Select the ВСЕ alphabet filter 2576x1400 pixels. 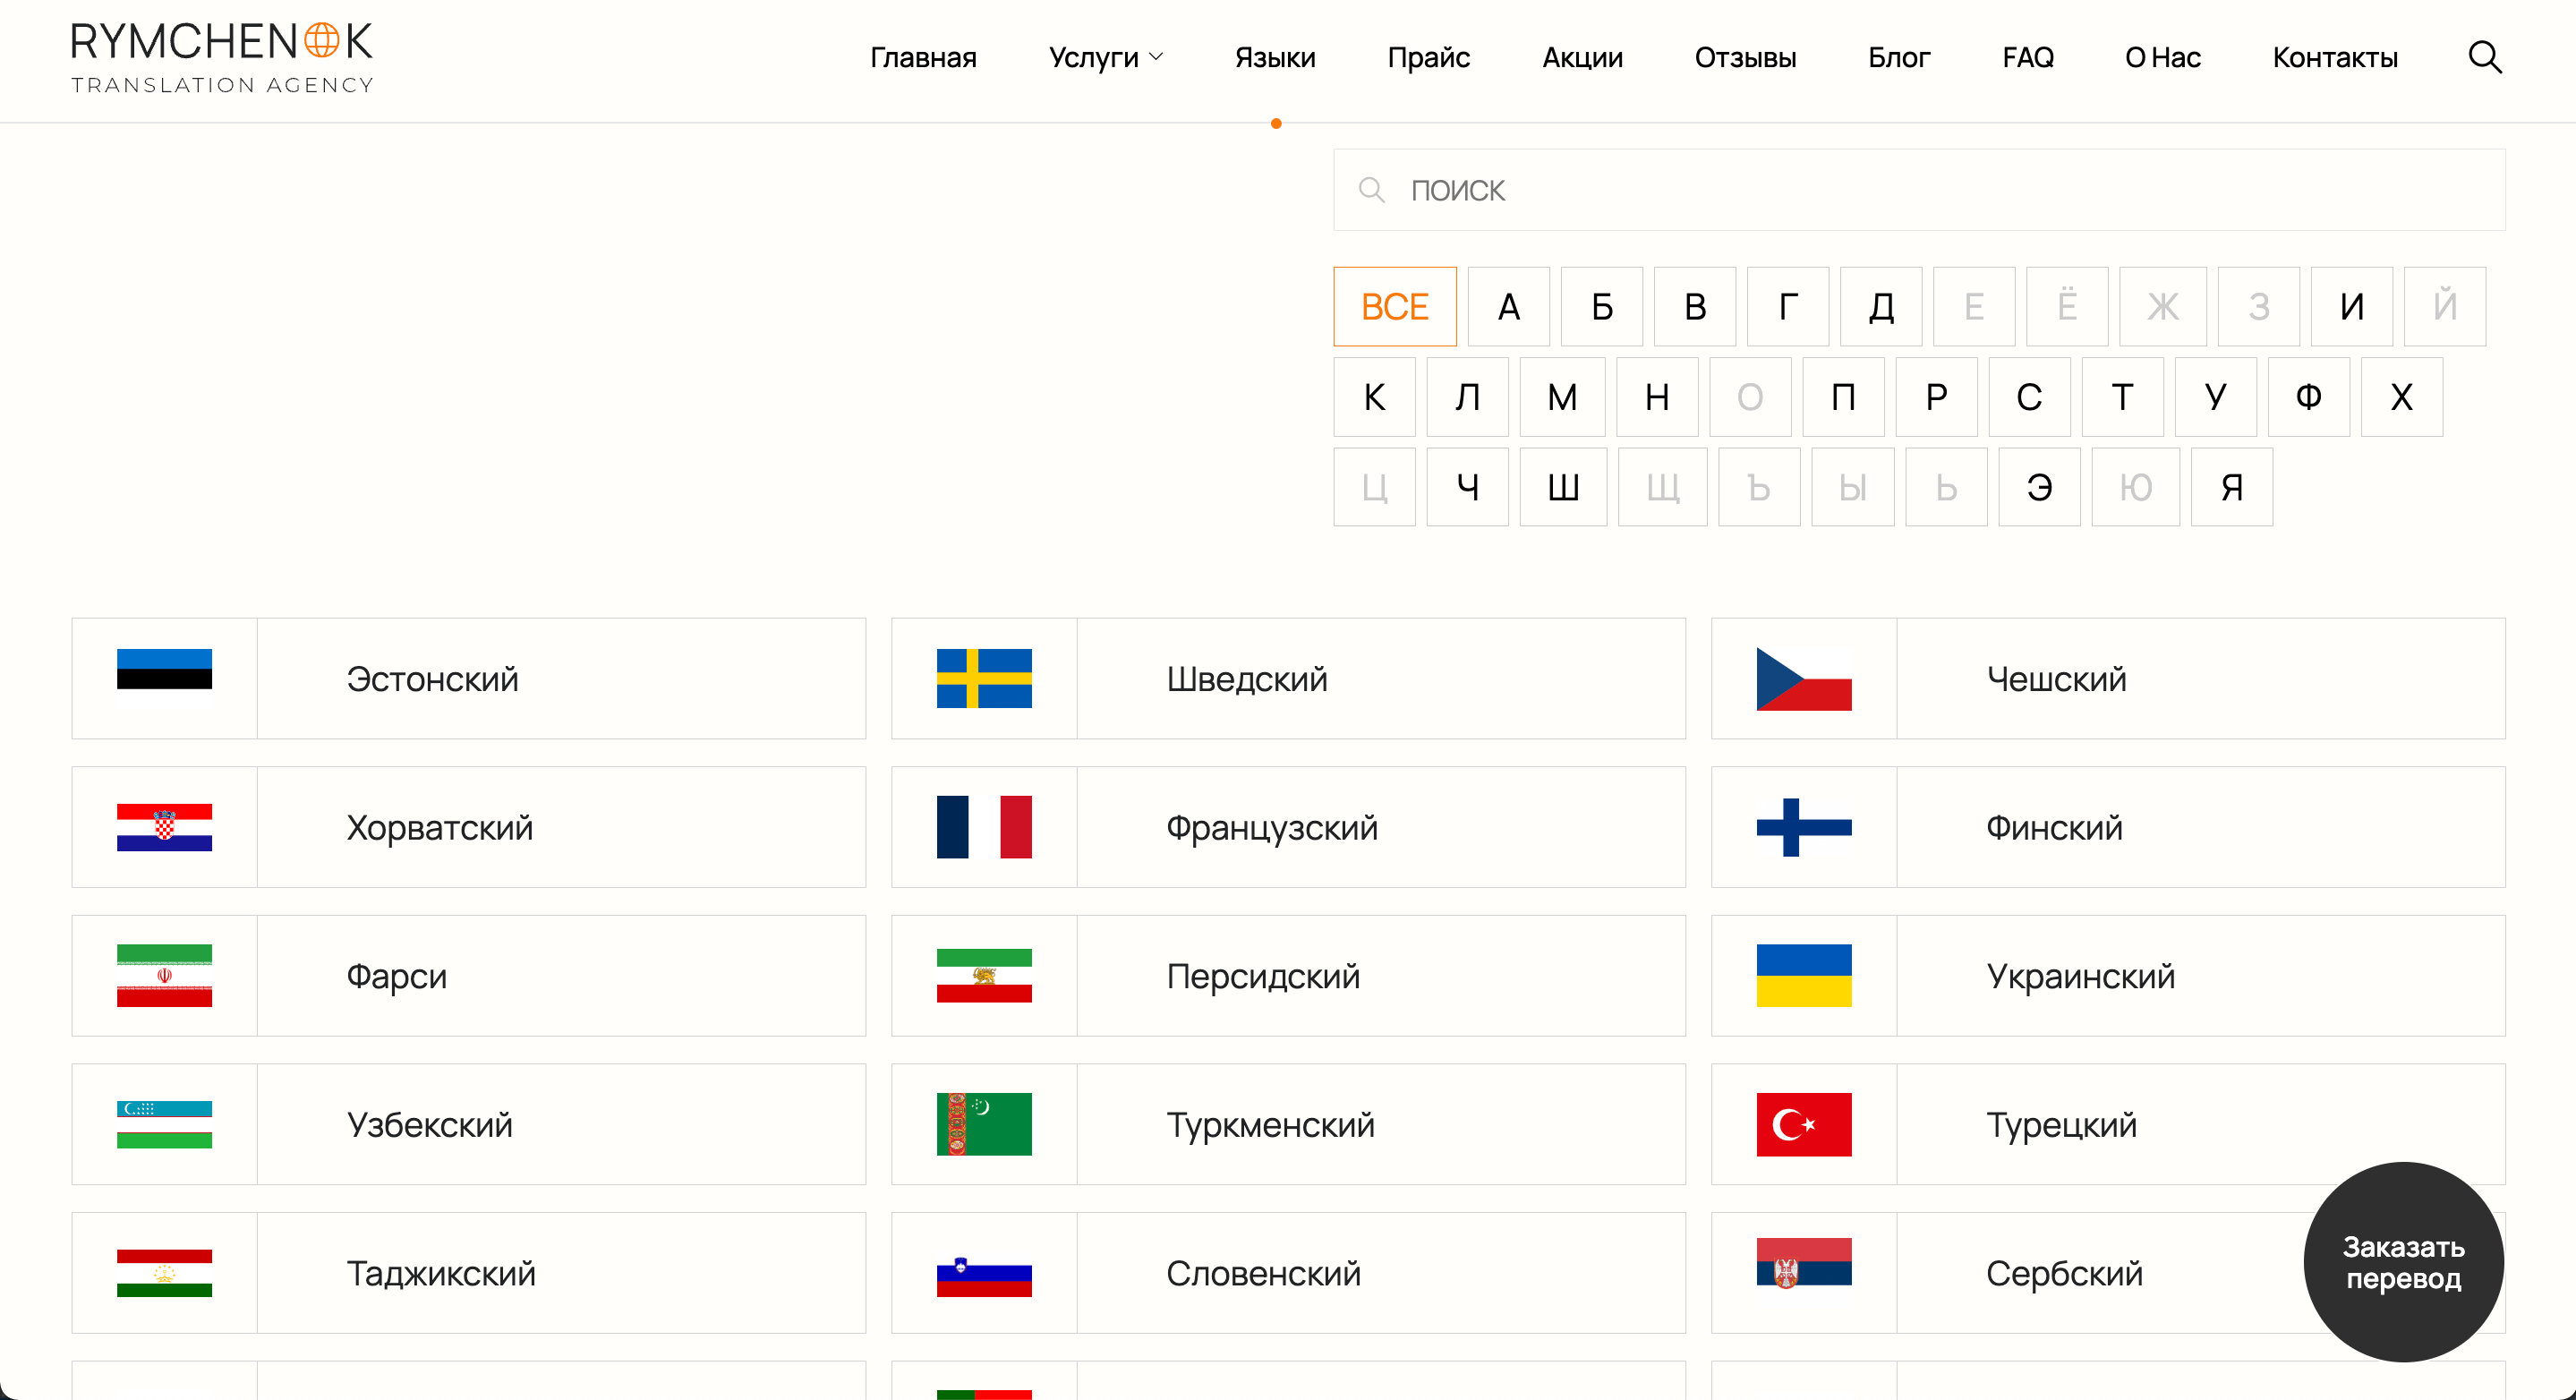click(x=1394, y=306)
